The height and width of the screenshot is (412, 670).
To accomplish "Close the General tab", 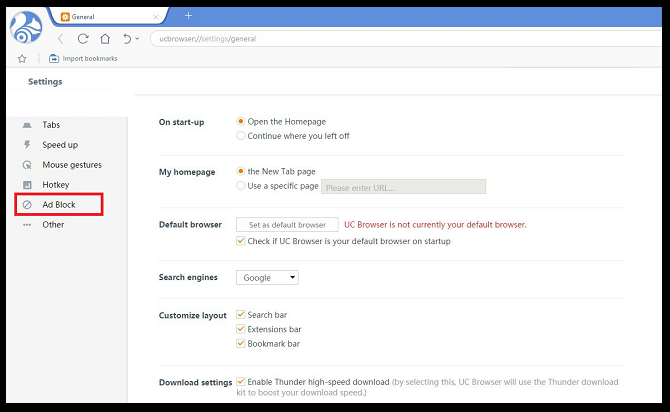I will pos(155,17).
